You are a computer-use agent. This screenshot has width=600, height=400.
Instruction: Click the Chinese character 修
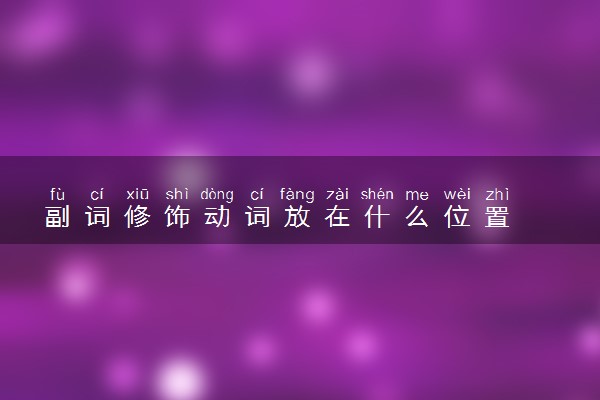pyautogui.click(x=137, y=217)
